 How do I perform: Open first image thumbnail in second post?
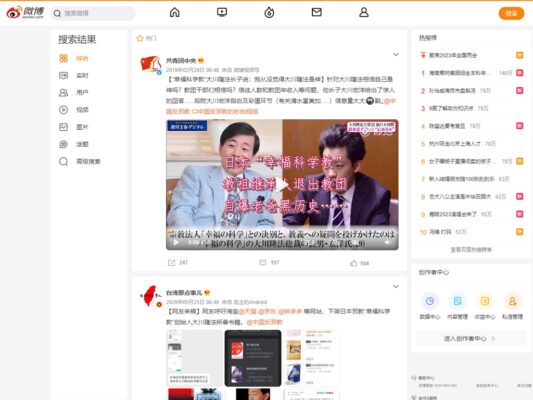click(194, 358)
